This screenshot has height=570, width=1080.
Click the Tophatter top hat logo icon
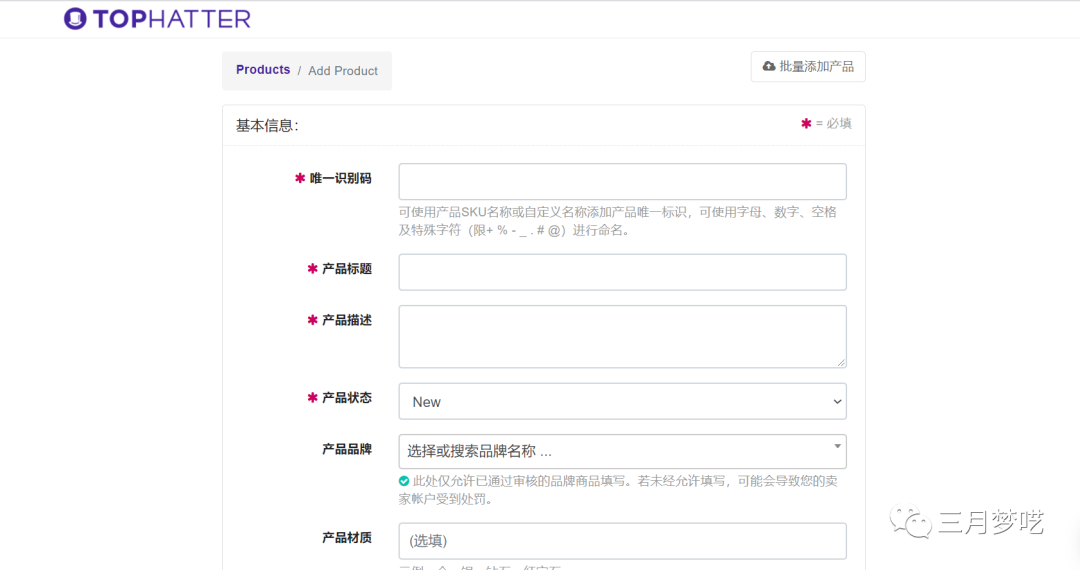(75, 19)
